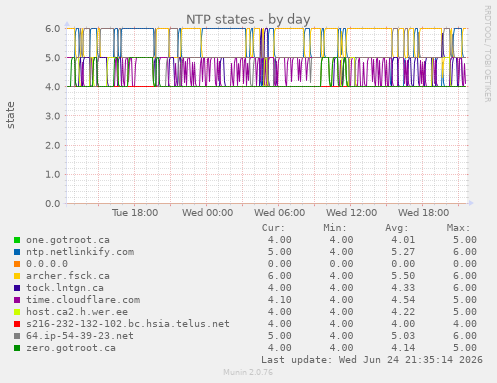Click the 64.ip-54-39-23.net gray swatch

pos(17,336)
